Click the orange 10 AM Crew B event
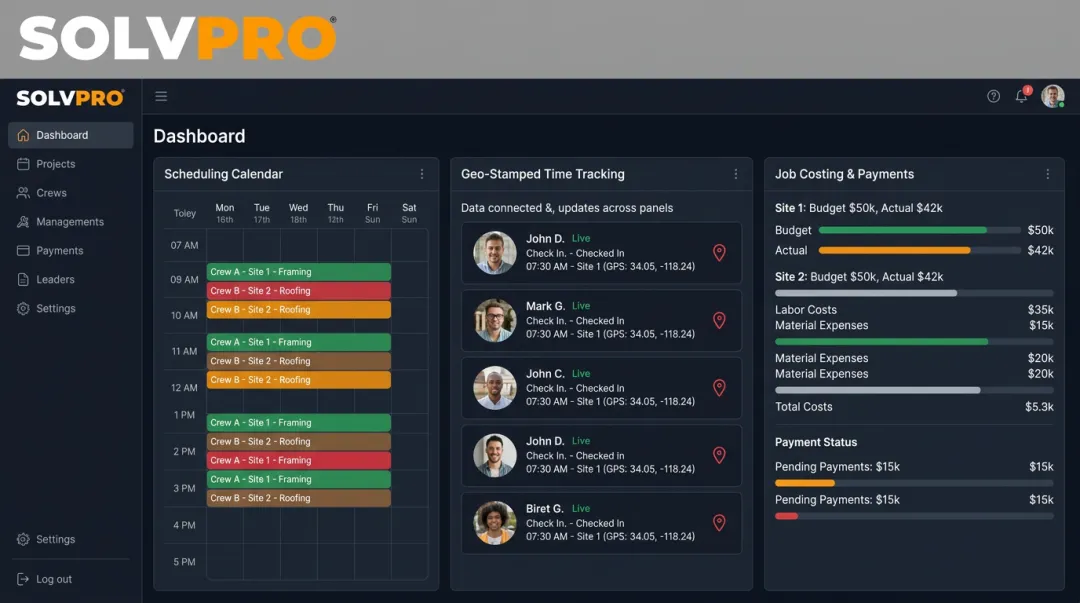The image size is (1080, 603). [x=299, y=309]
